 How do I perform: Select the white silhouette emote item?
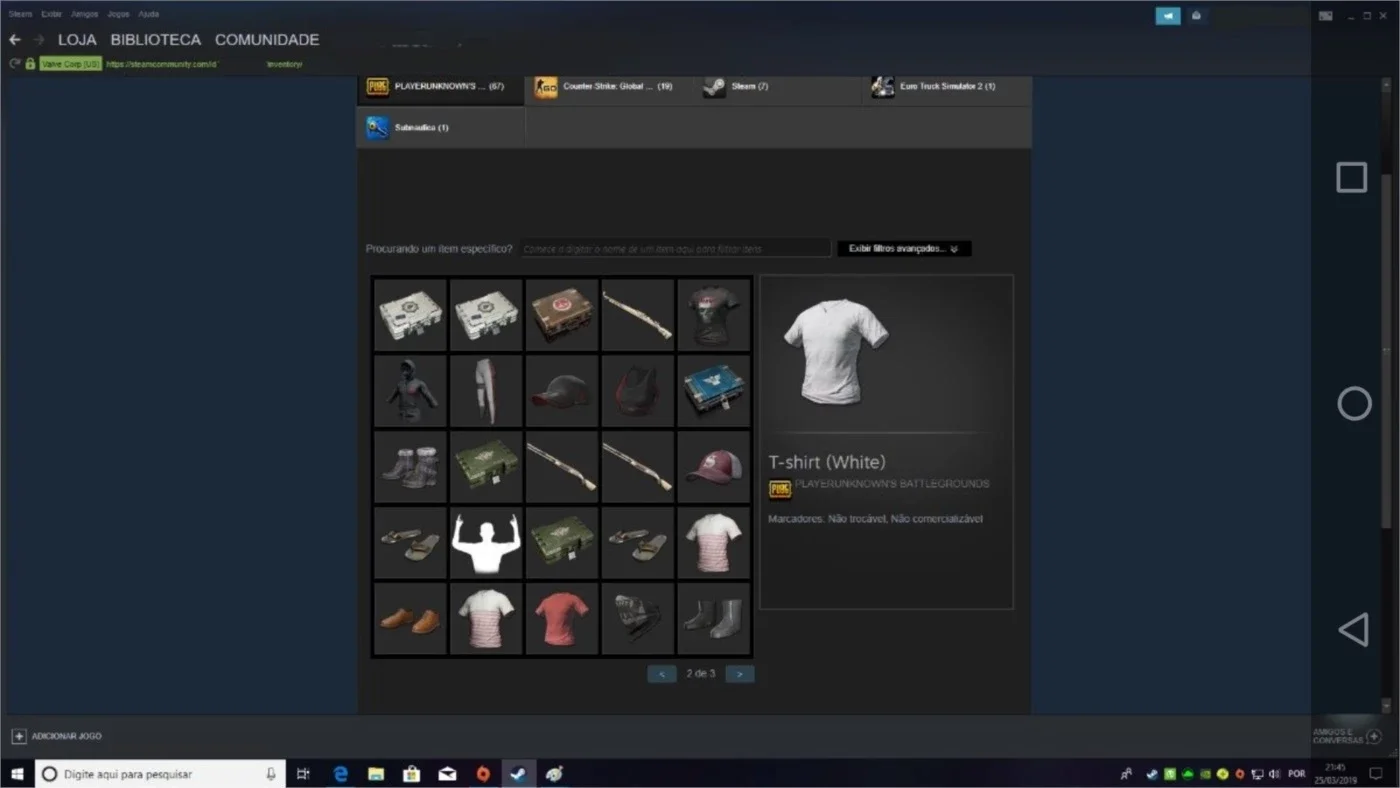pos(486,543)
